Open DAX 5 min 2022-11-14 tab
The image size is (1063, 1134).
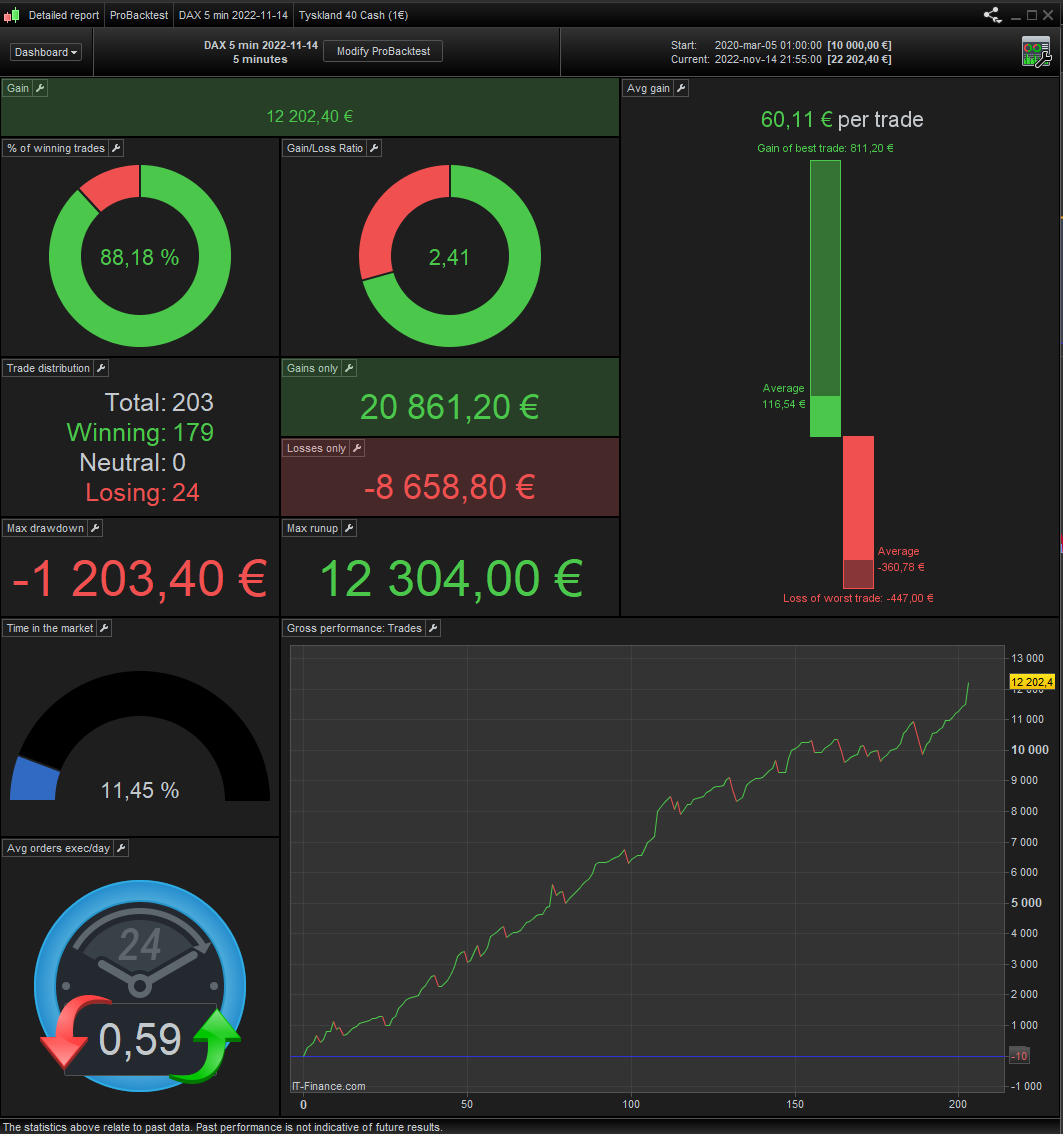tap(233, 15)
